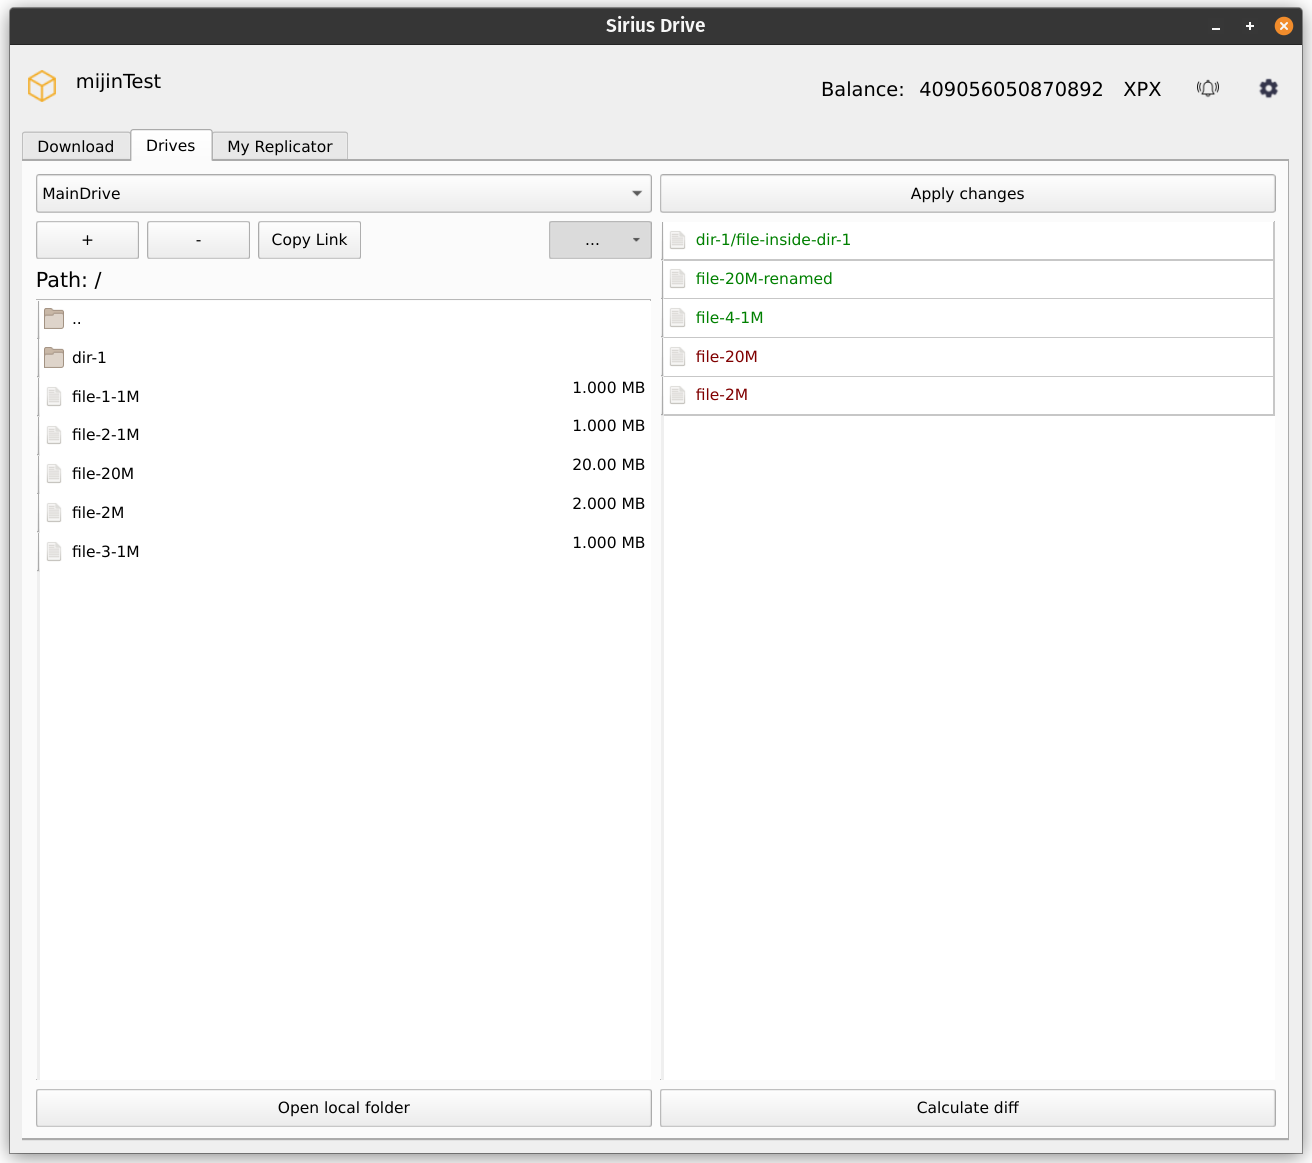
Task: Select the '..' parent directory row
Action: [344, 319]
